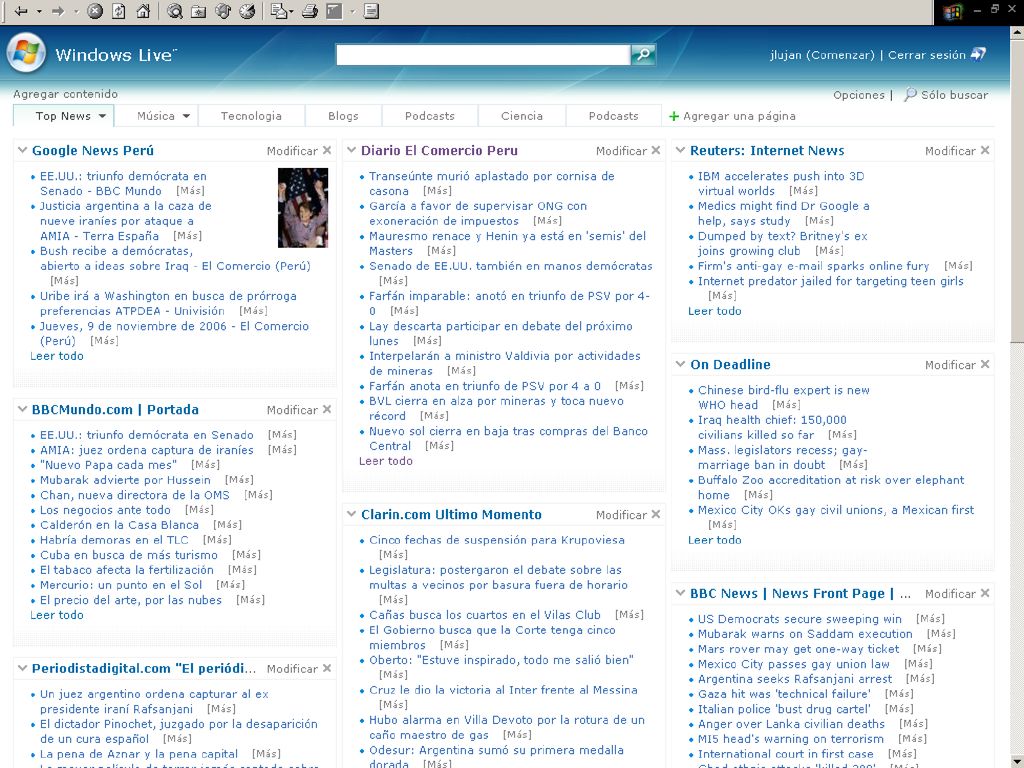Collapse the Diario El Comercio Peru module
The image size is (1024, 768).
click(x=351, y=150)
